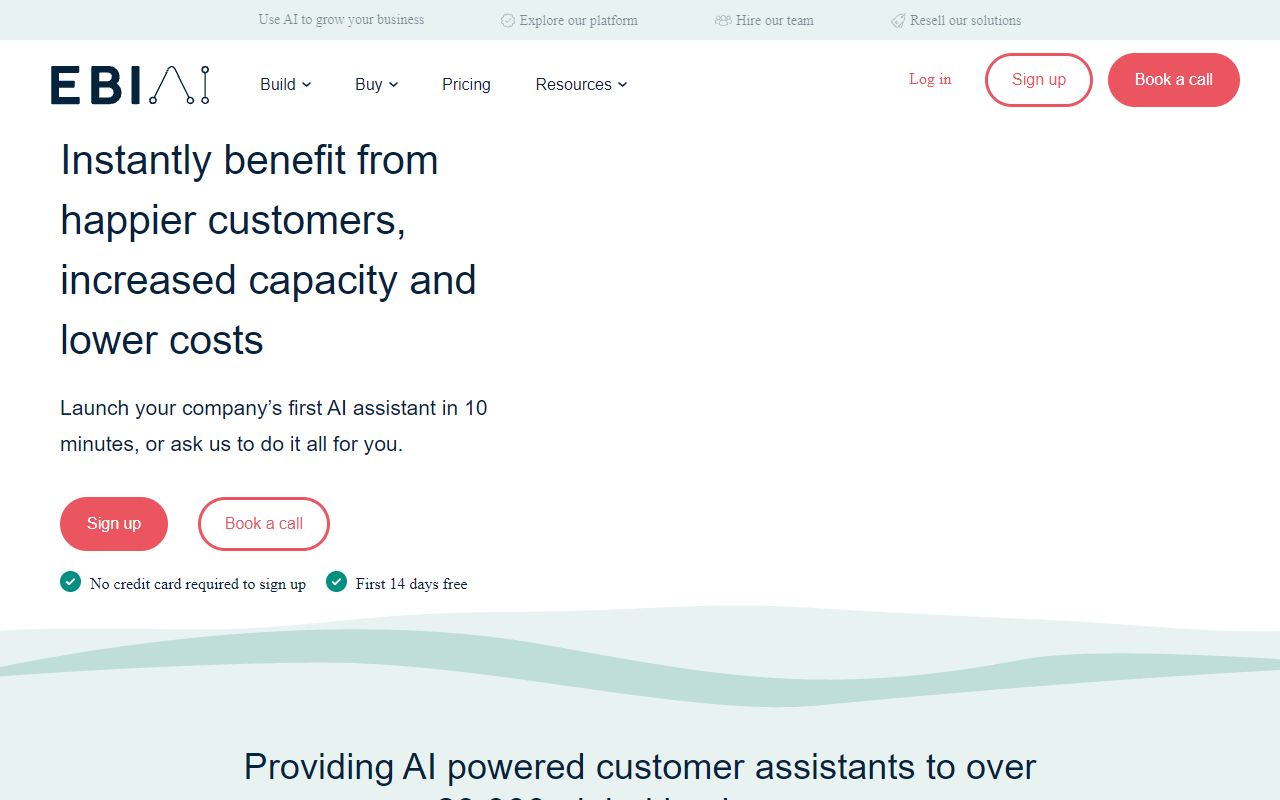Click the green checkmark beside First 14 days free

pyautogui.click(x=336, y=581)
